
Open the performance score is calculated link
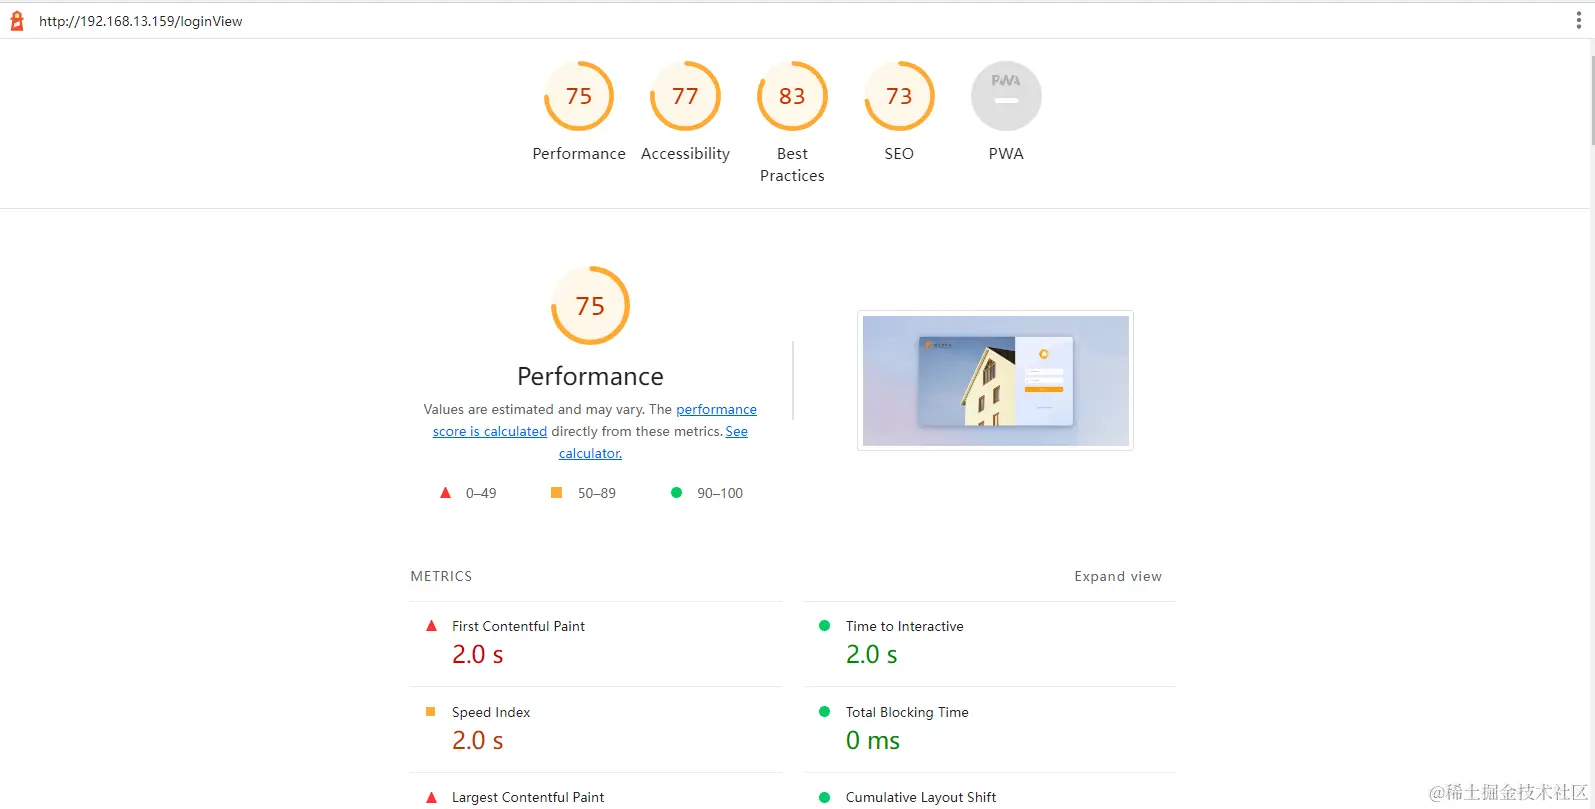595,420
